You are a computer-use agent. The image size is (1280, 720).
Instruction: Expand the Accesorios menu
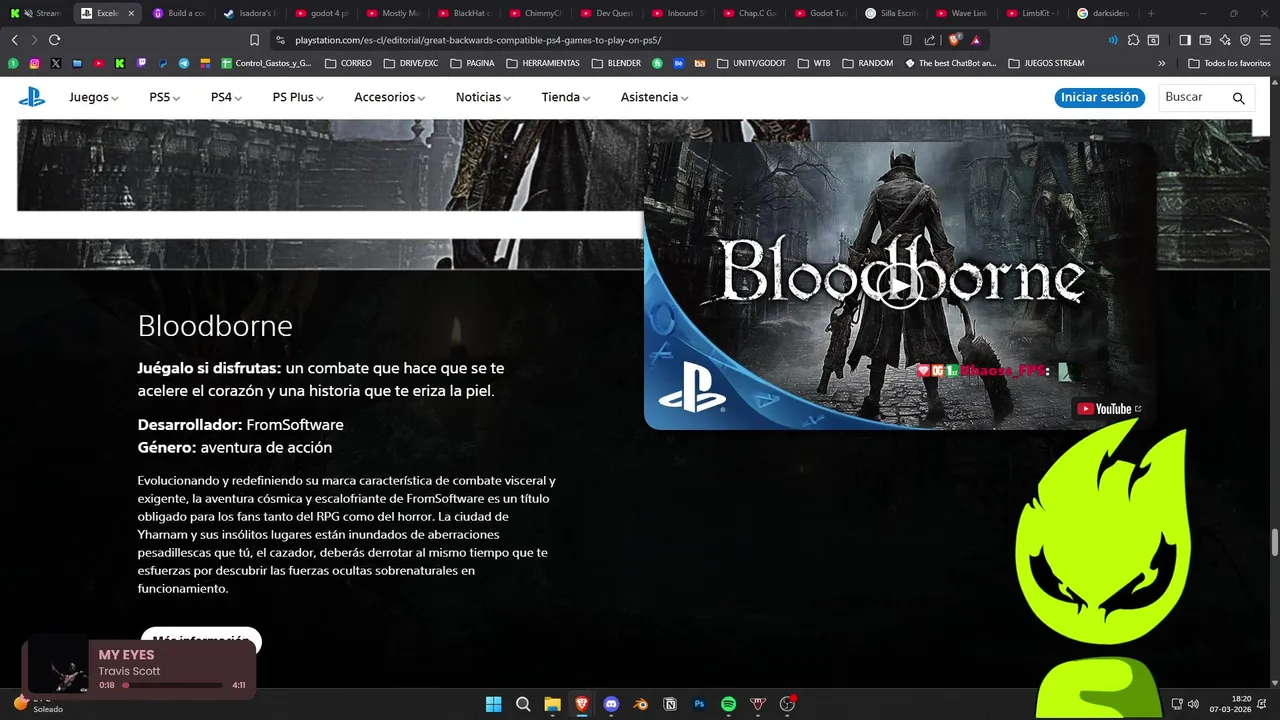click(389, 97)
